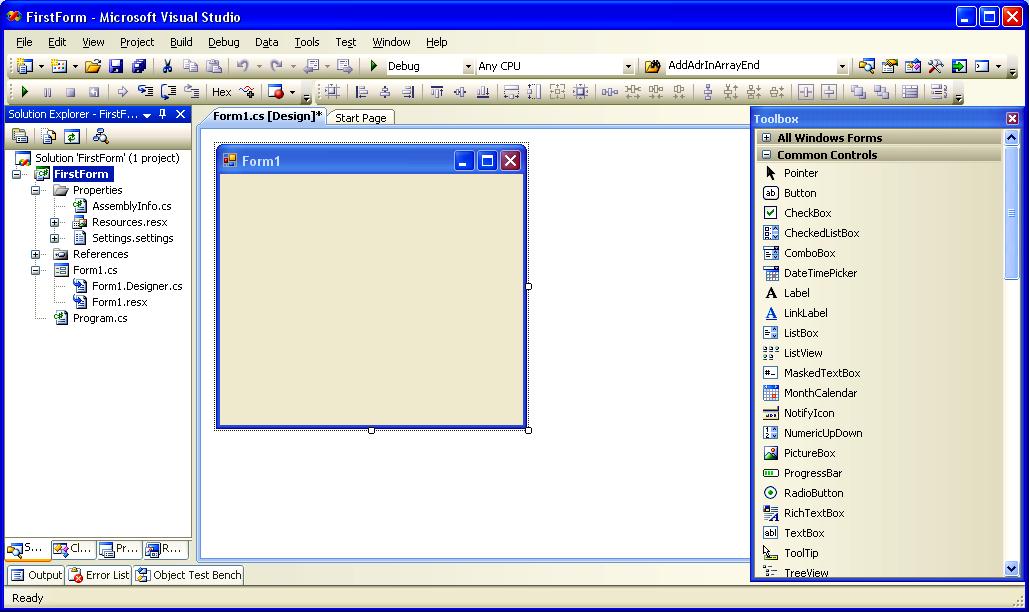Select AssemblyInfo.cs in Solution Explorer

(x=131, y=206)
